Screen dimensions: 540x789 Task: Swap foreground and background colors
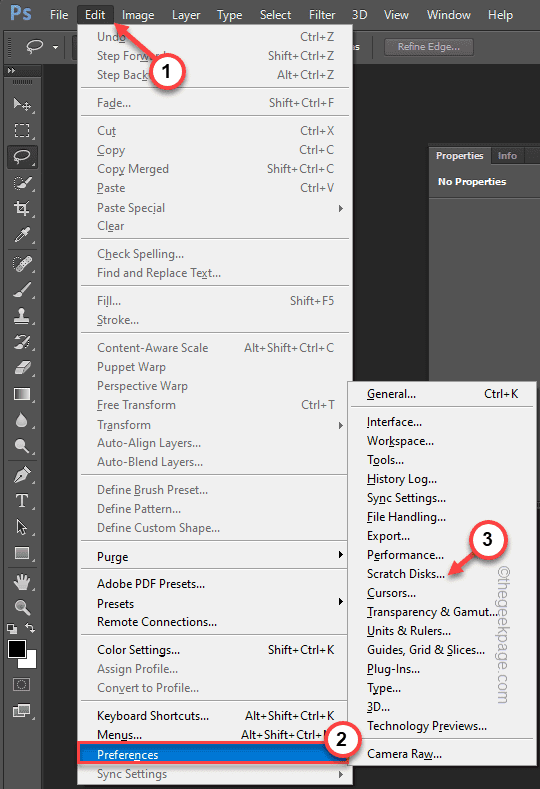30,628
